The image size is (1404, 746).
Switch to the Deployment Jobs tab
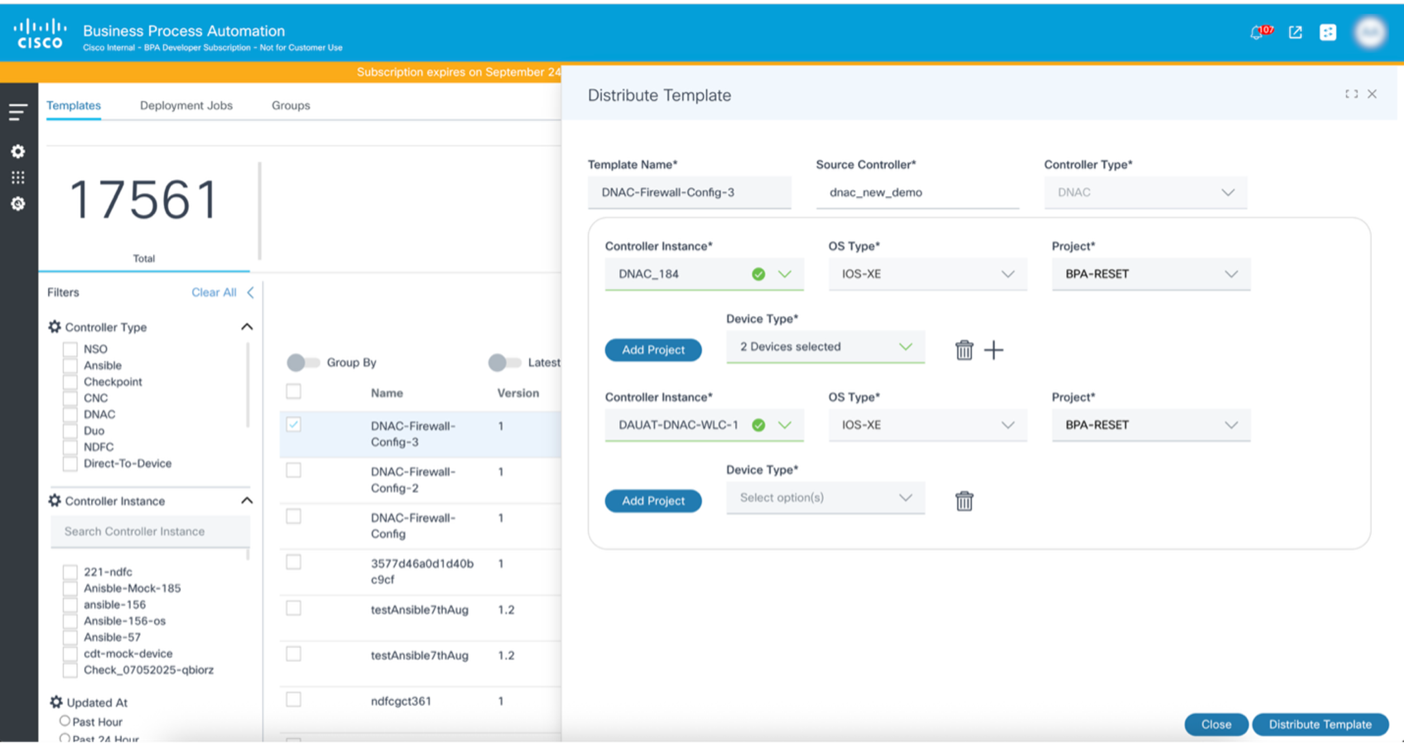(186, 105)
